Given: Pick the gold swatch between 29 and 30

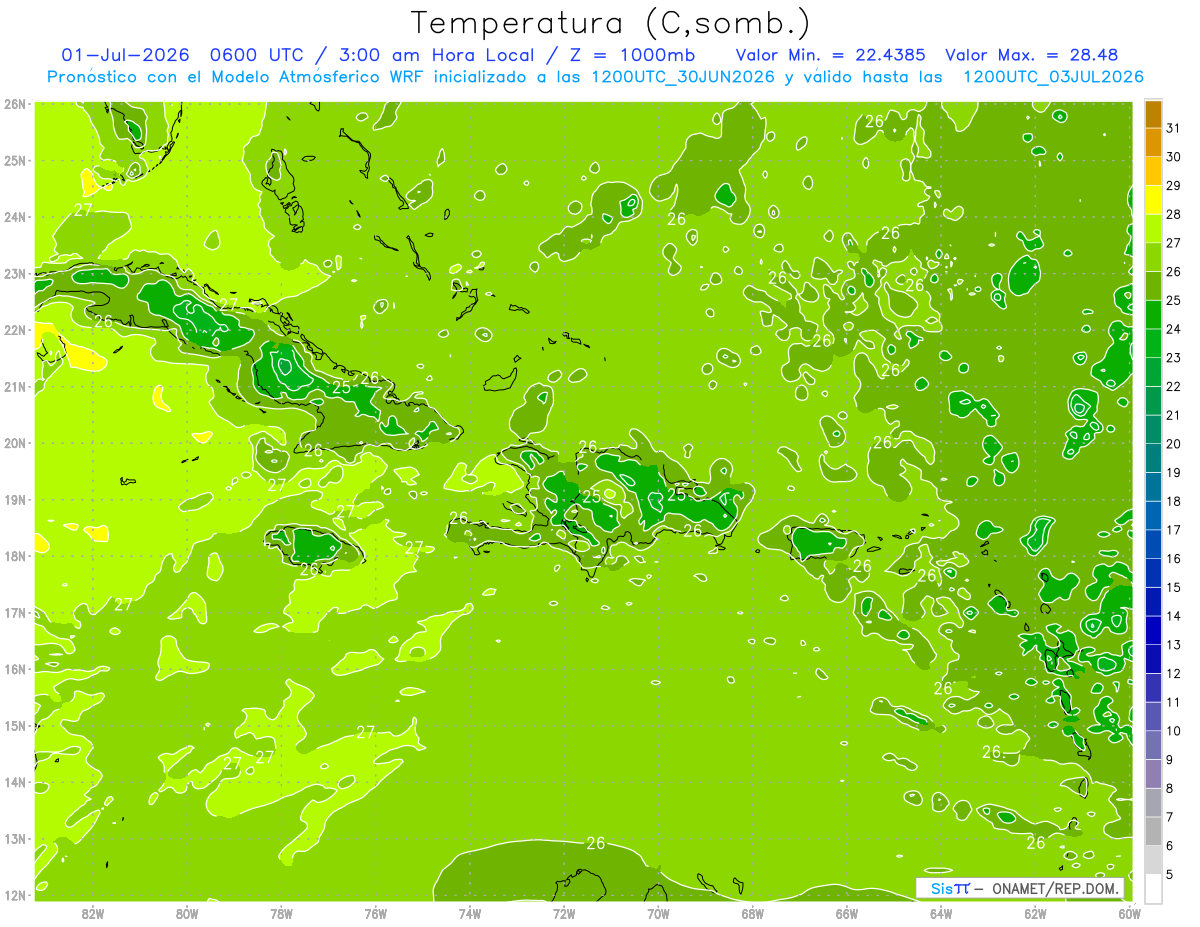Looking at the screenshot, I should (1153, 172).
